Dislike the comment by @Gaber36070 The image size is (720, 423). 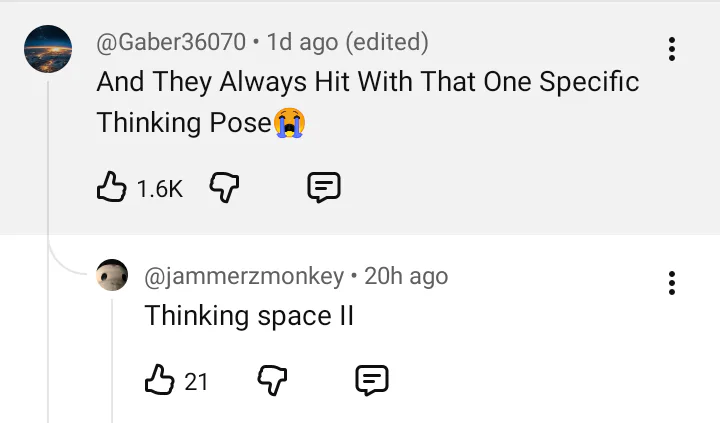click(x=222, y=187)
